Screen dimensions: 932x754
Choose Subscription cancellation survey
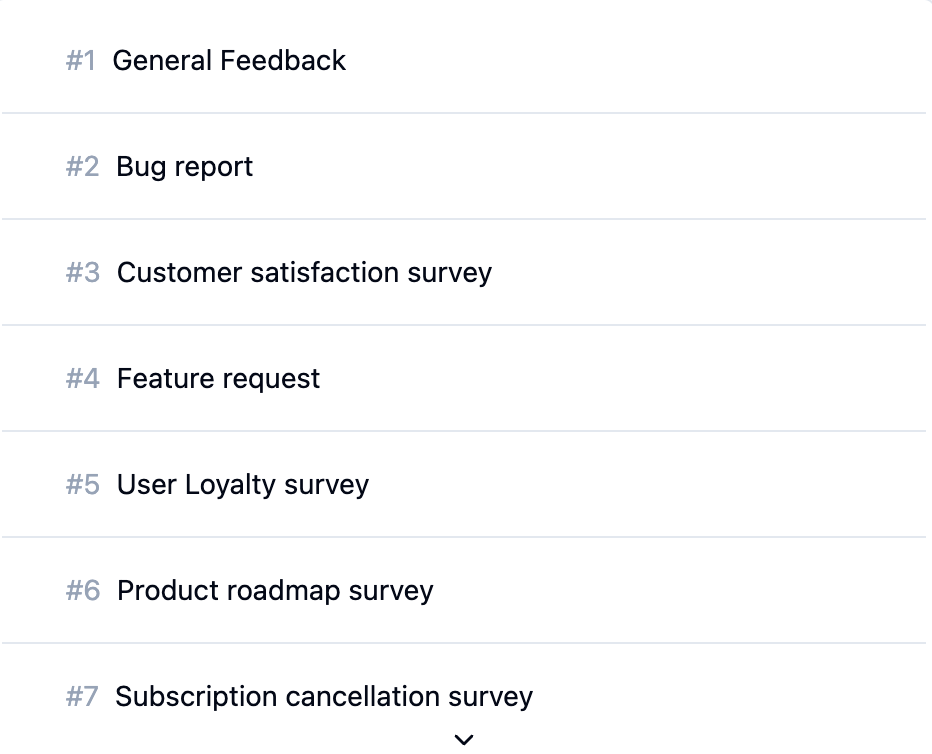coord(324,697)
